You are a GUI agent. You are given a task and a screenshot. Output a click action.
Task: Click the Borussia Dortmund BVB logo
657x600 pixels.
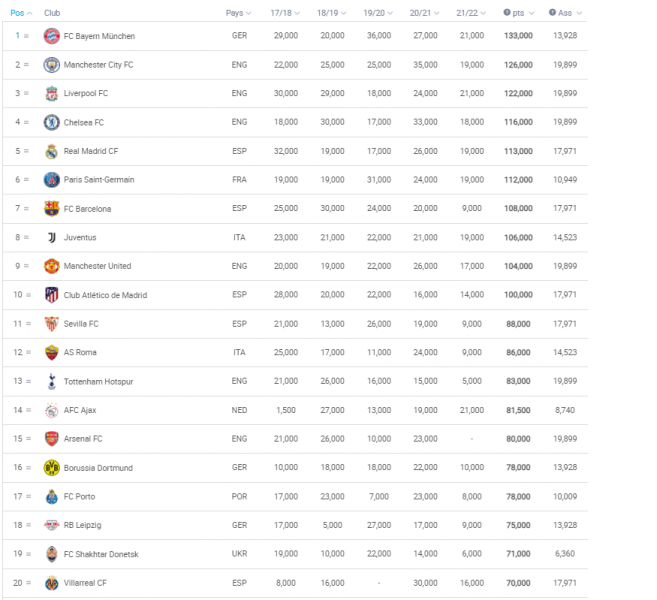(52, 468)
